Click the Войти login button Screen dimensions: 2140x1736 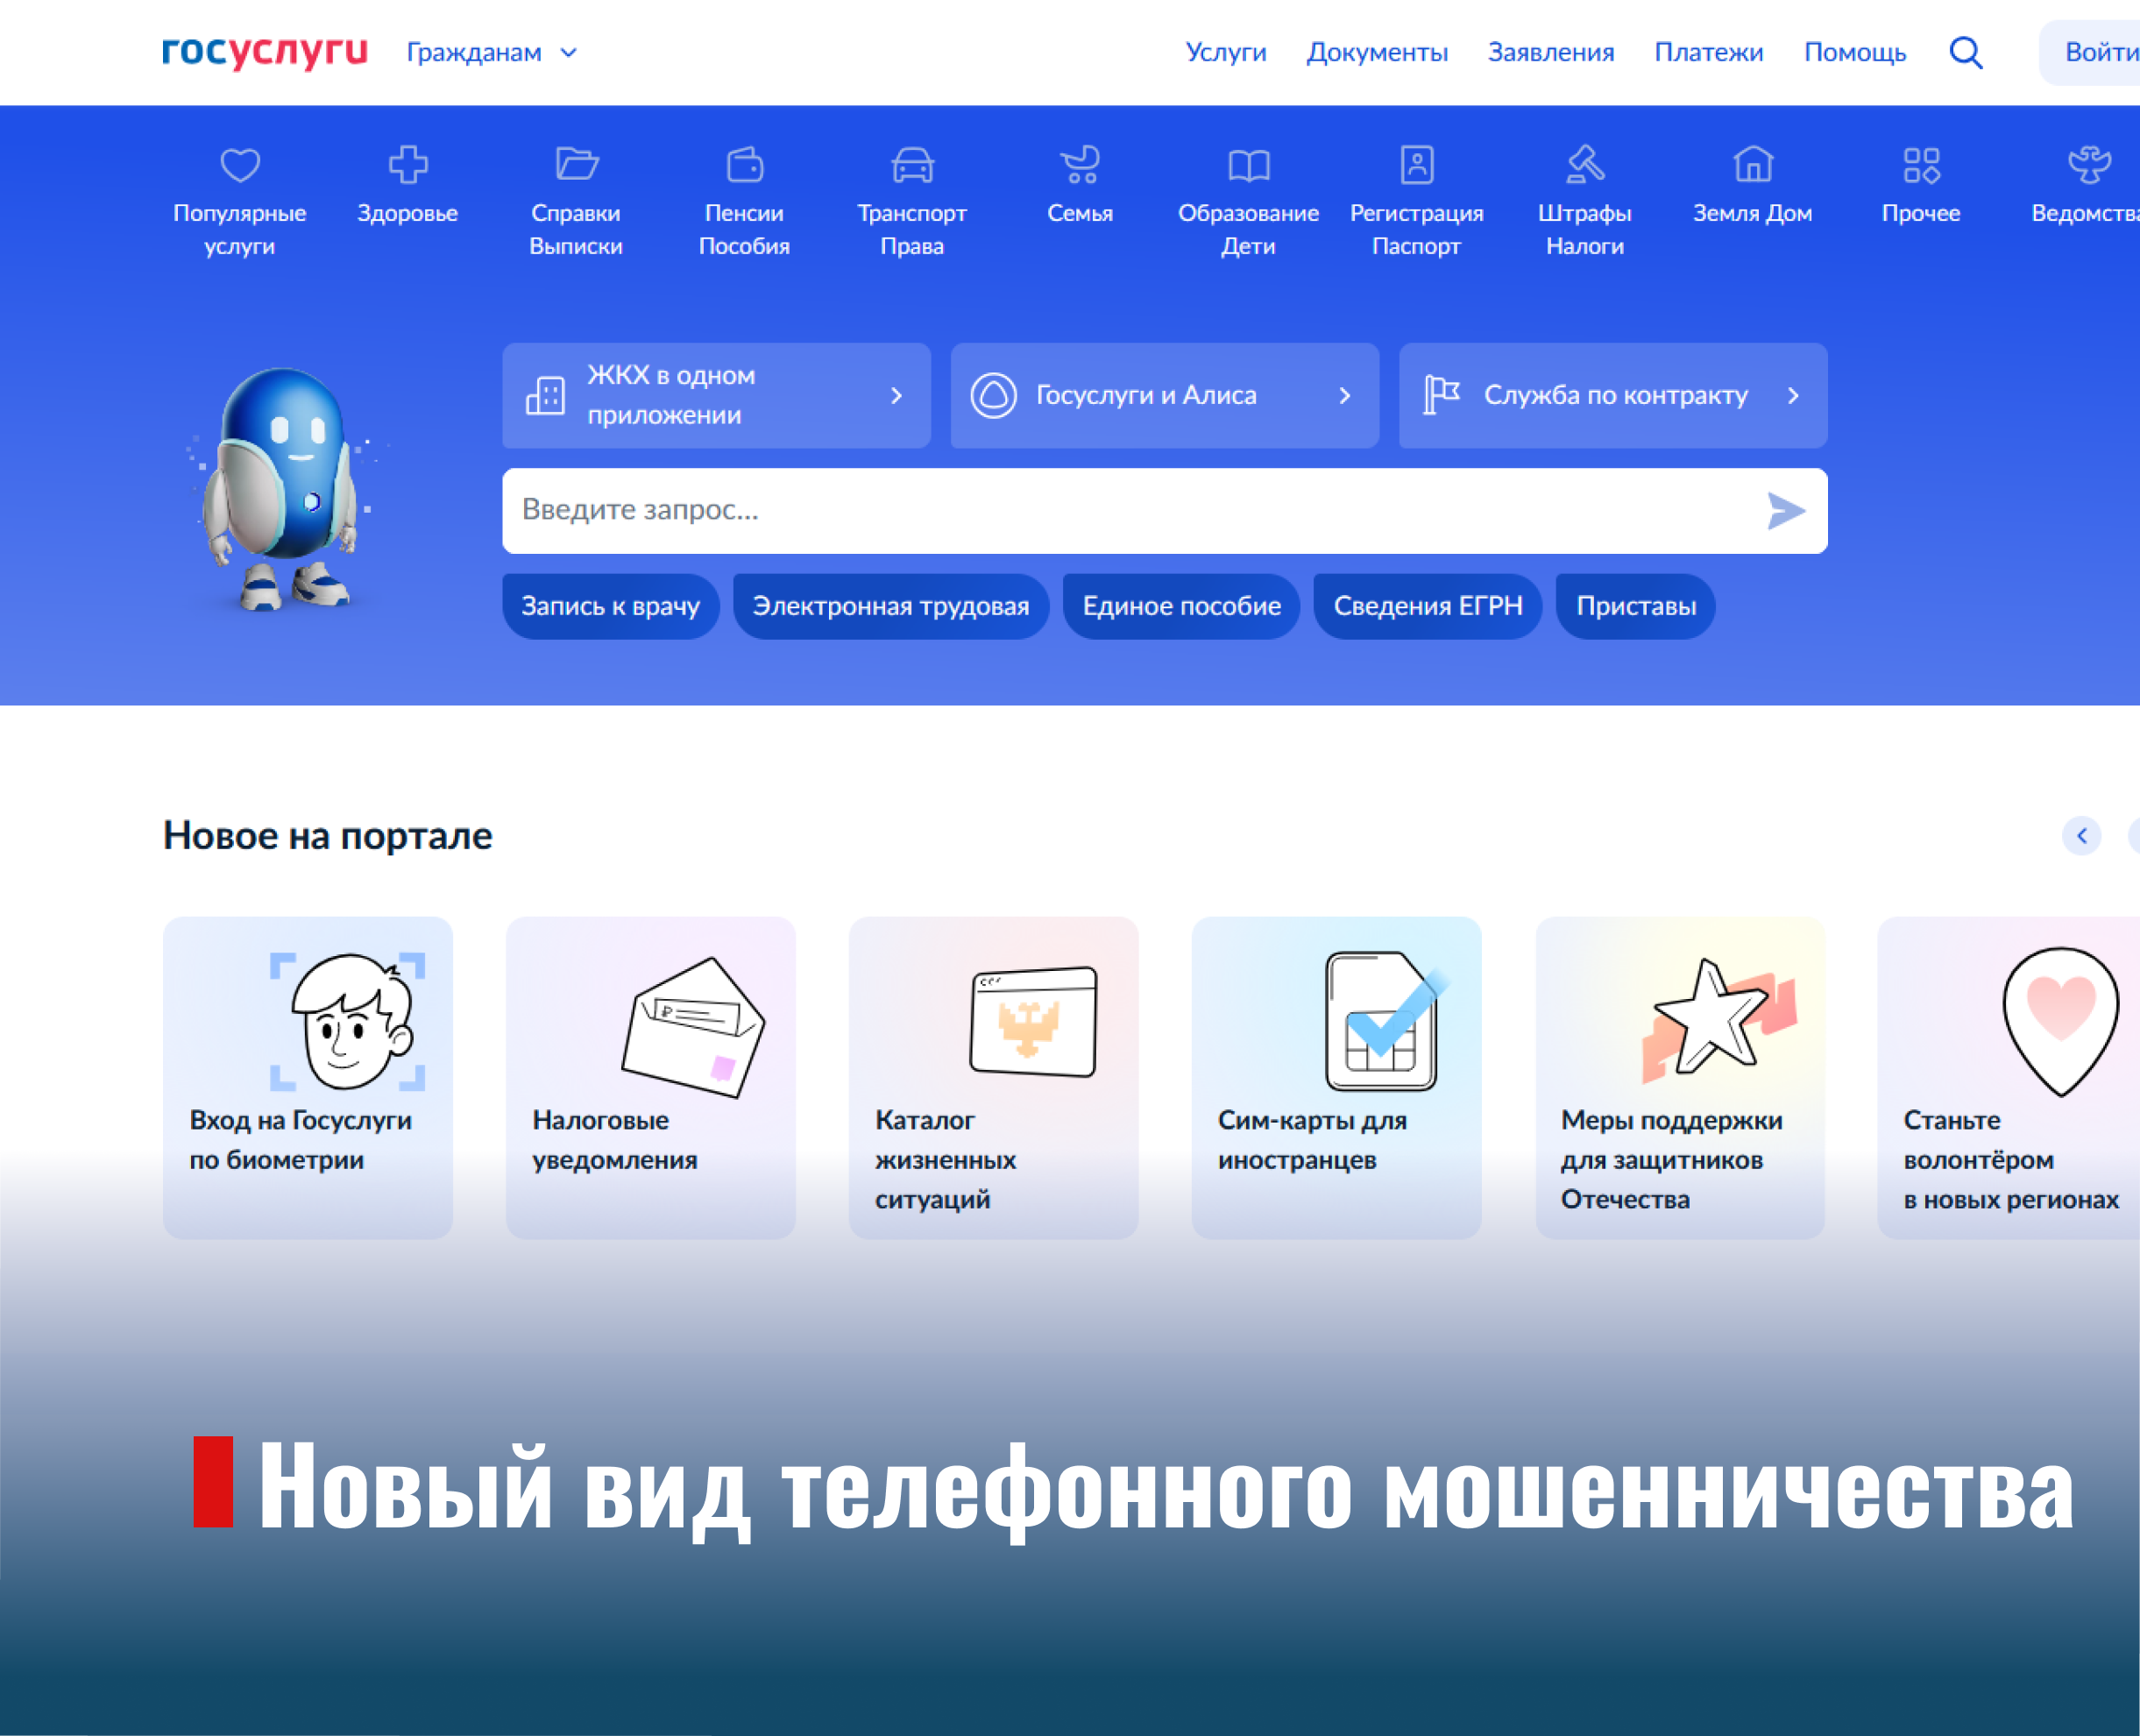click(2100, 52)
